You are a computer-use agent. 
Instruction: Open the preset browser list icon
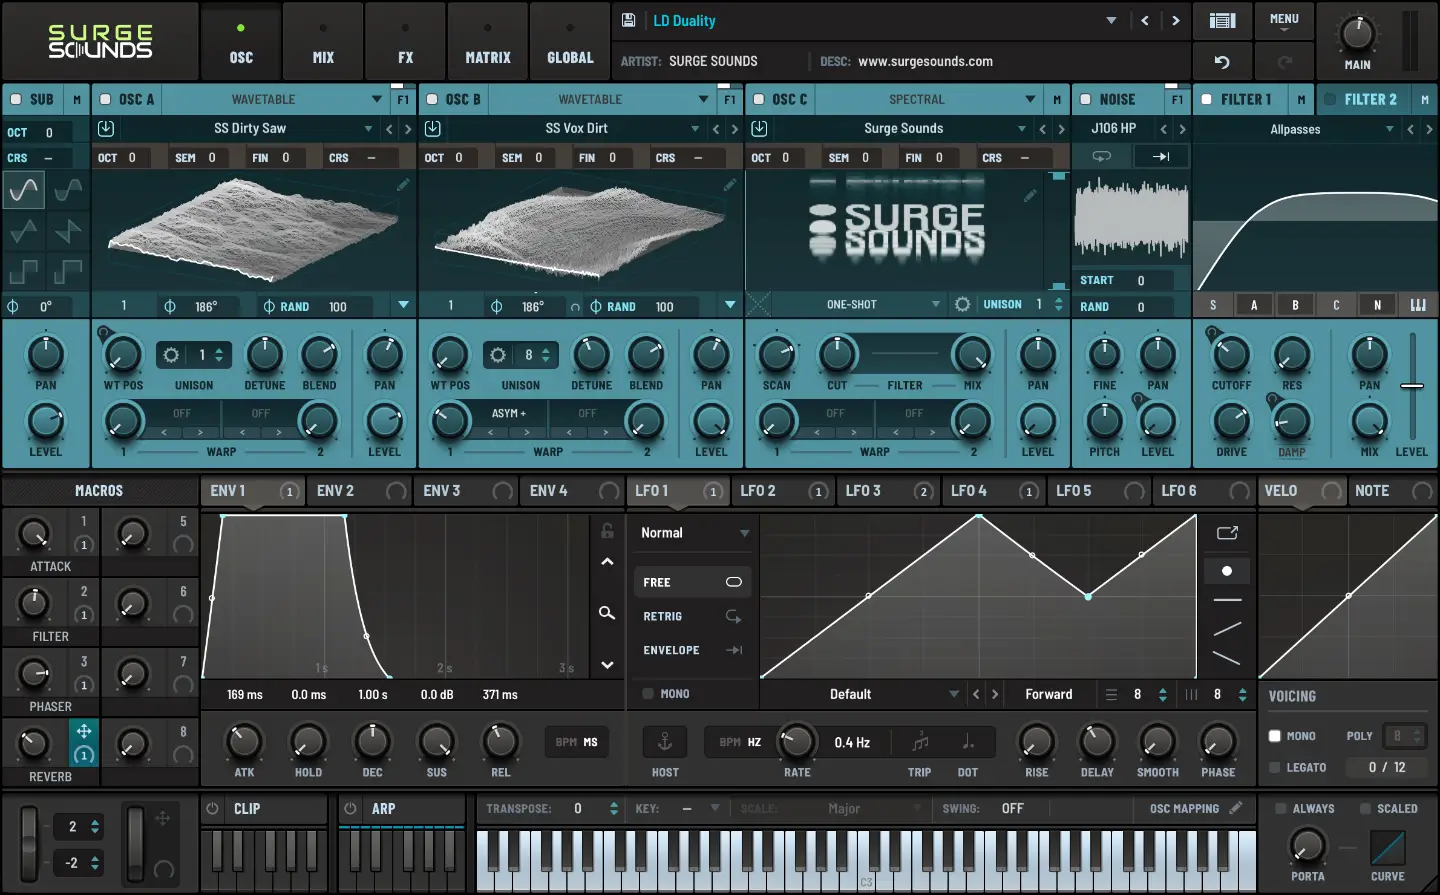1222,21
